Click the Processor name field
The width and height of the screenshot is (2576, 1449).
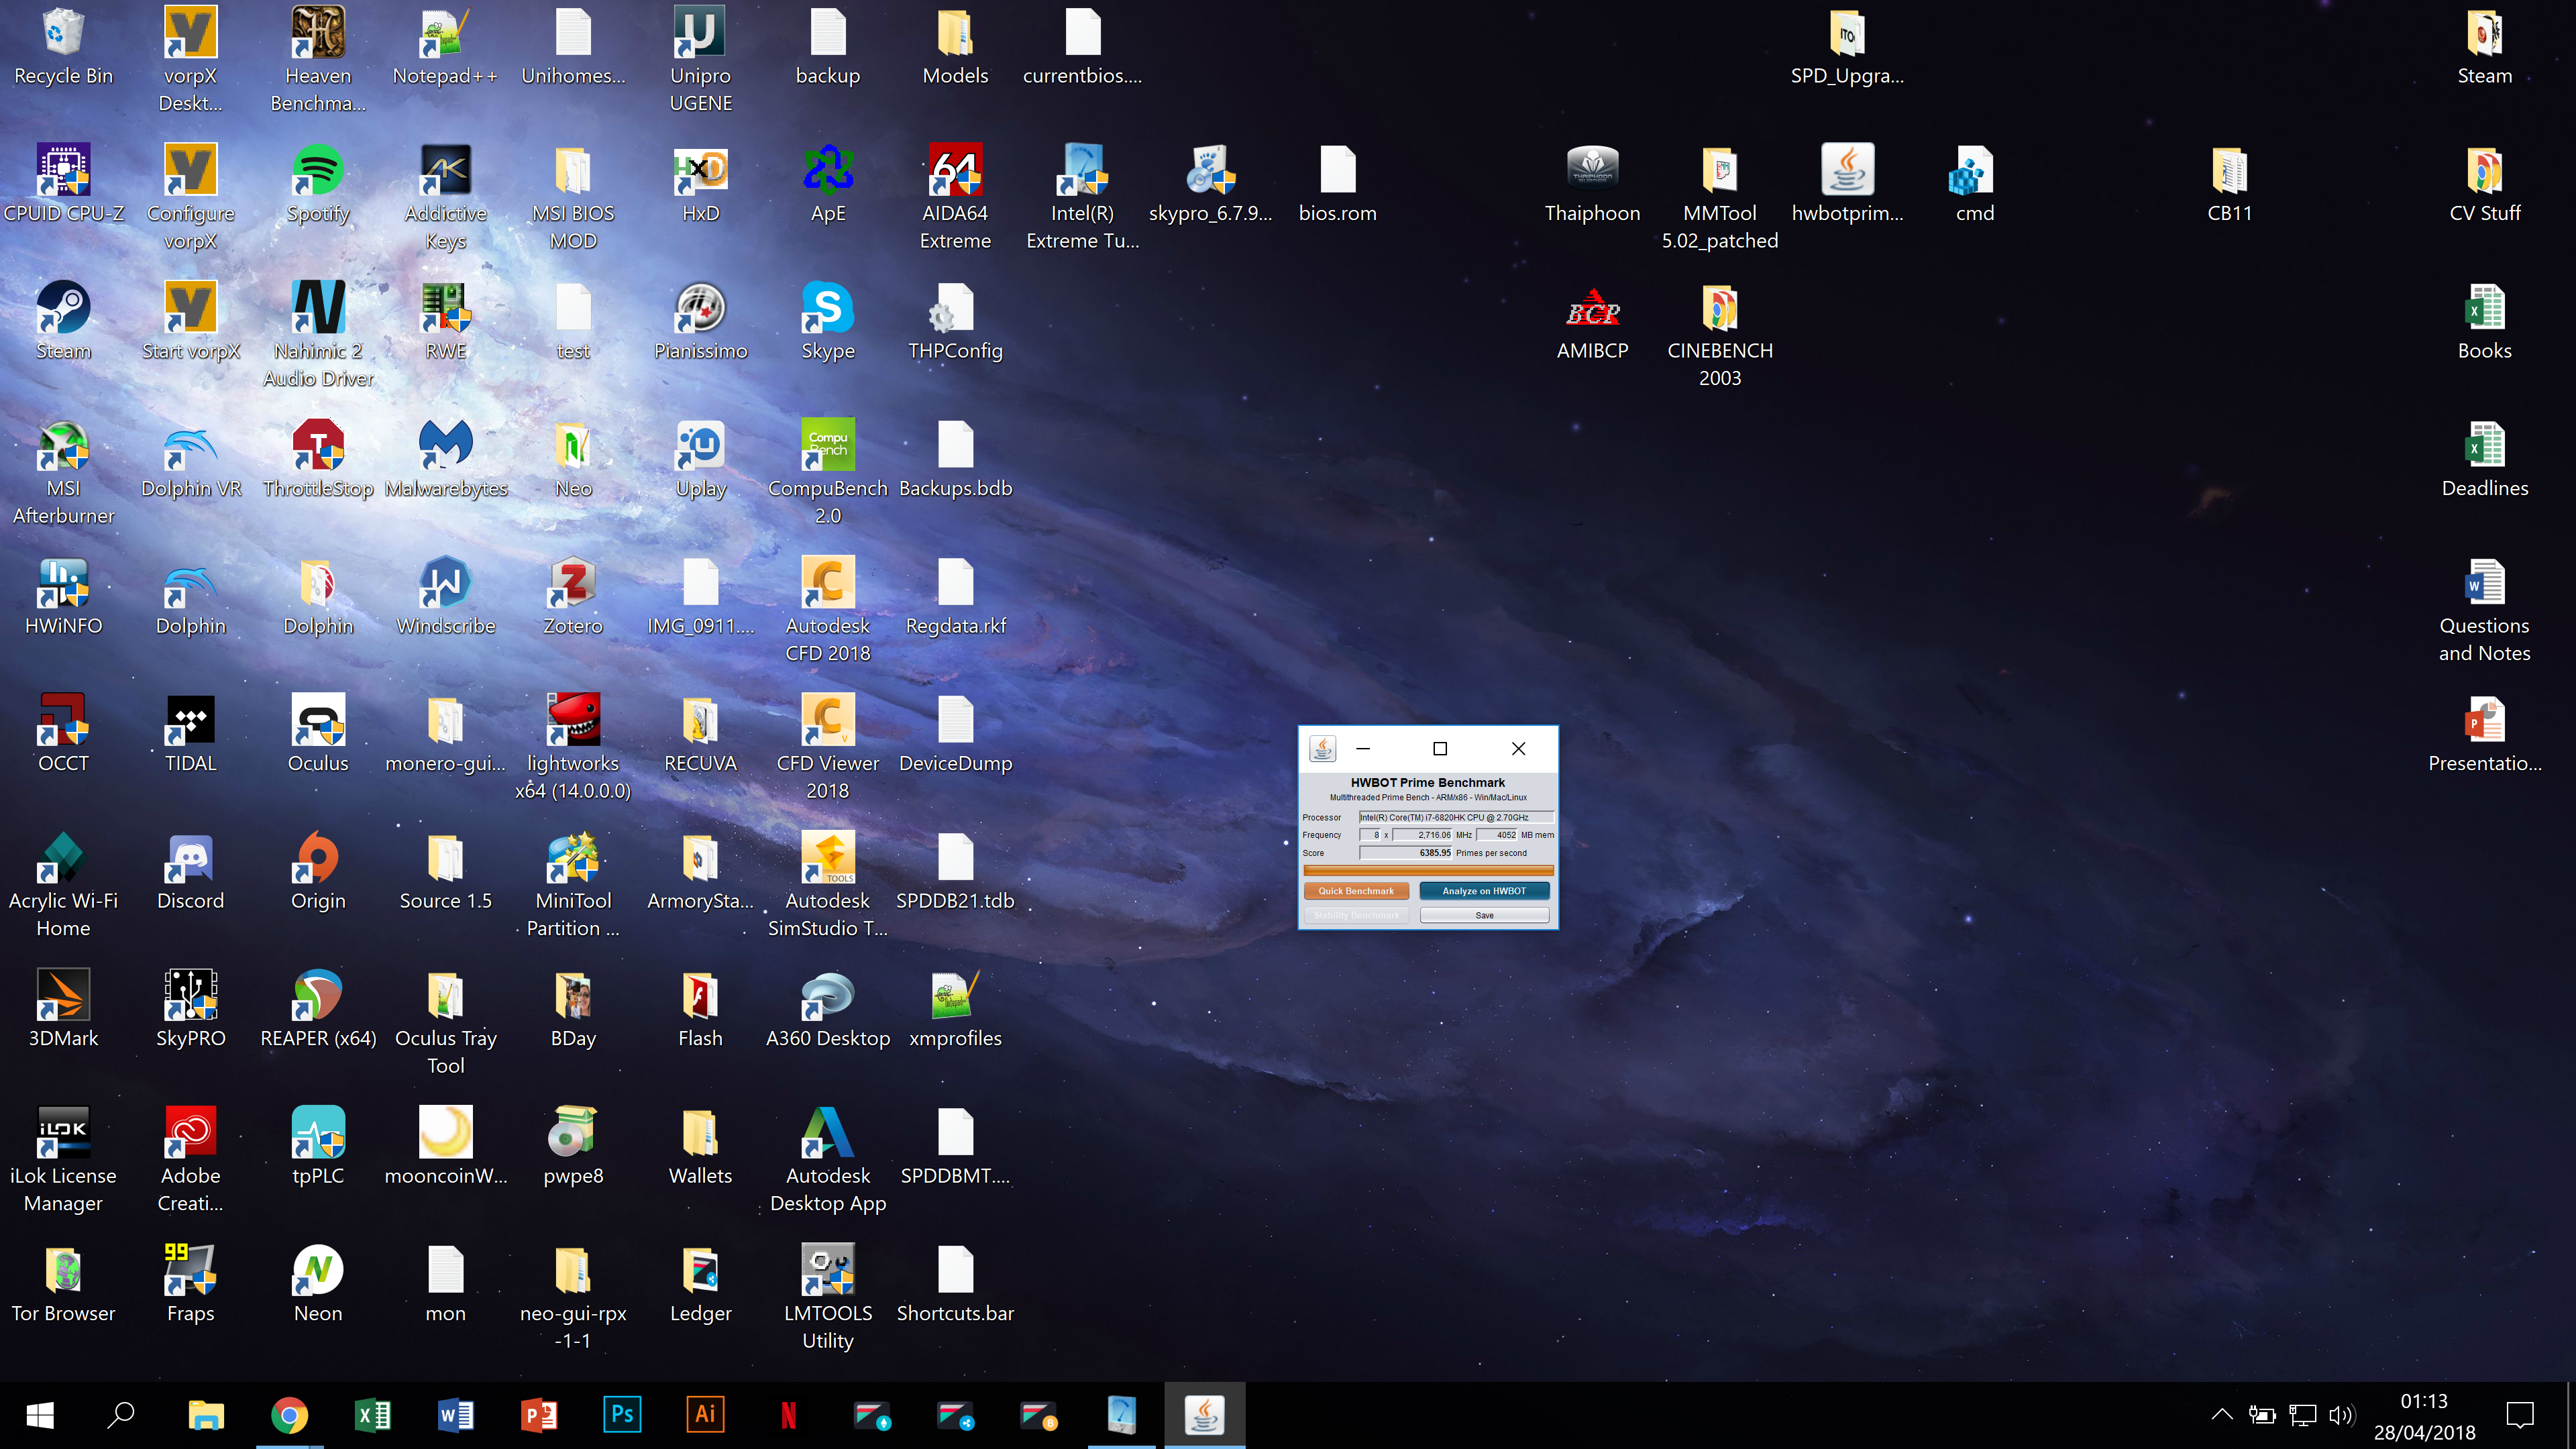[1456, 817]
